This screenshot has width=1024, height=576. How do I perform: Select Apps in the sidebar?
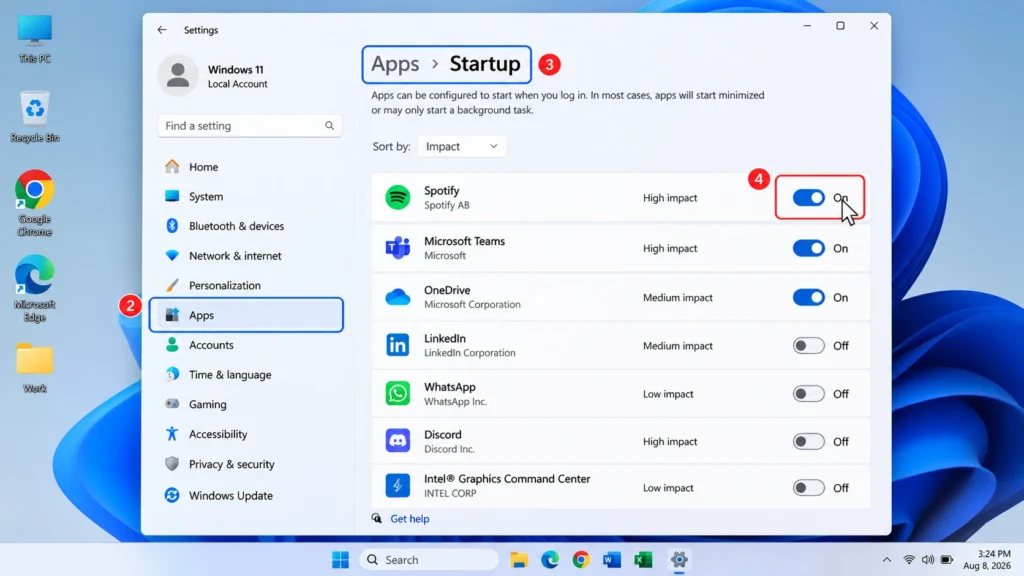click(246, 315)
